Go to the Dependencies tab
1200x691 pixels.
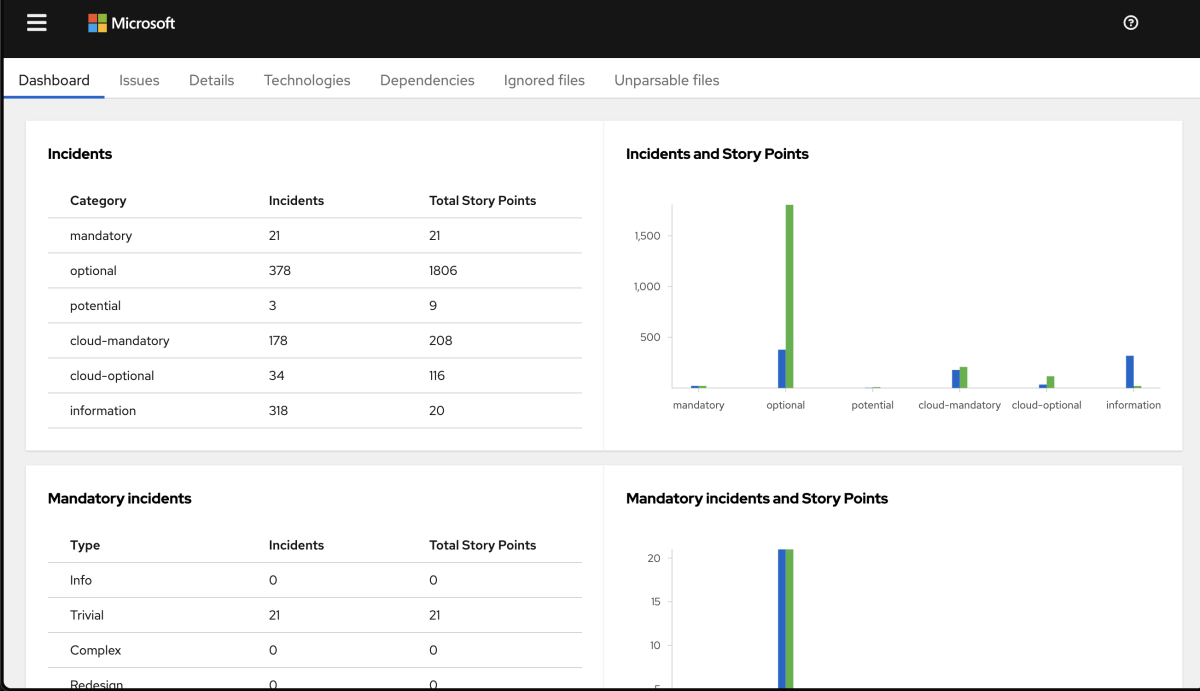pyautogui.click(x=427, y=80)
